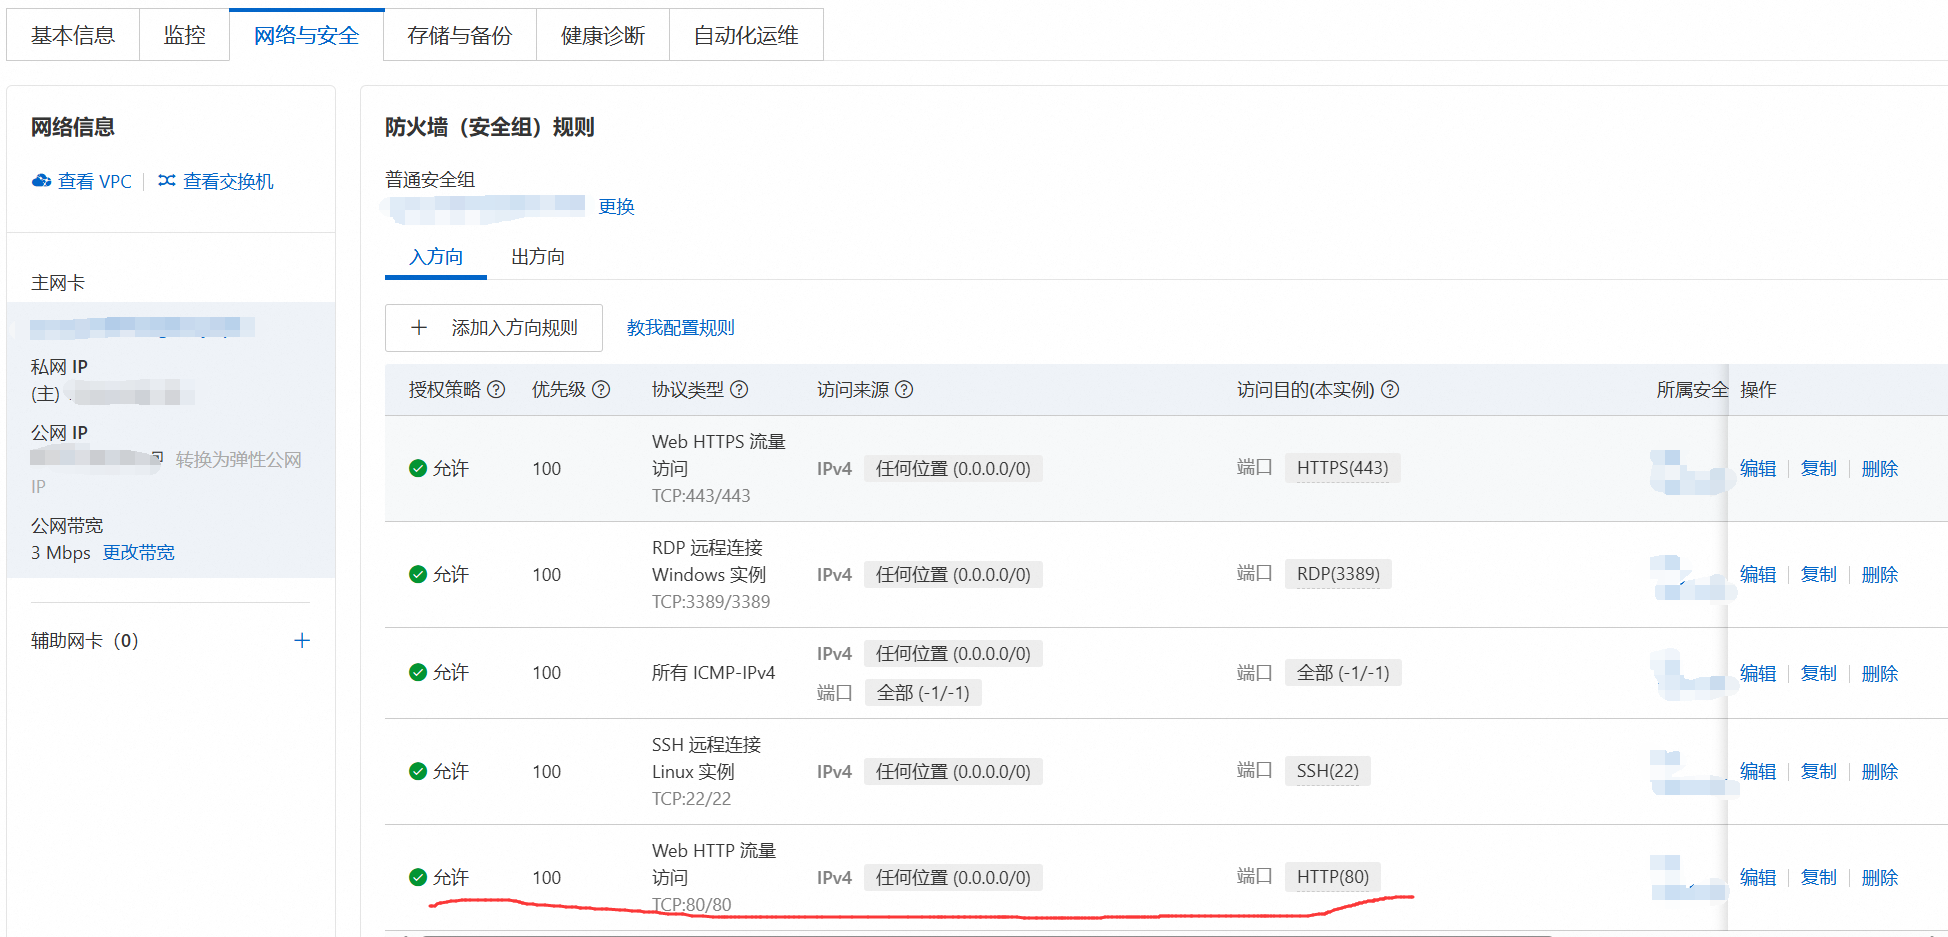This screenshot has height=937, width=1948.
Task: Edit the SSH(22) rule
Action: (1758, 771)
